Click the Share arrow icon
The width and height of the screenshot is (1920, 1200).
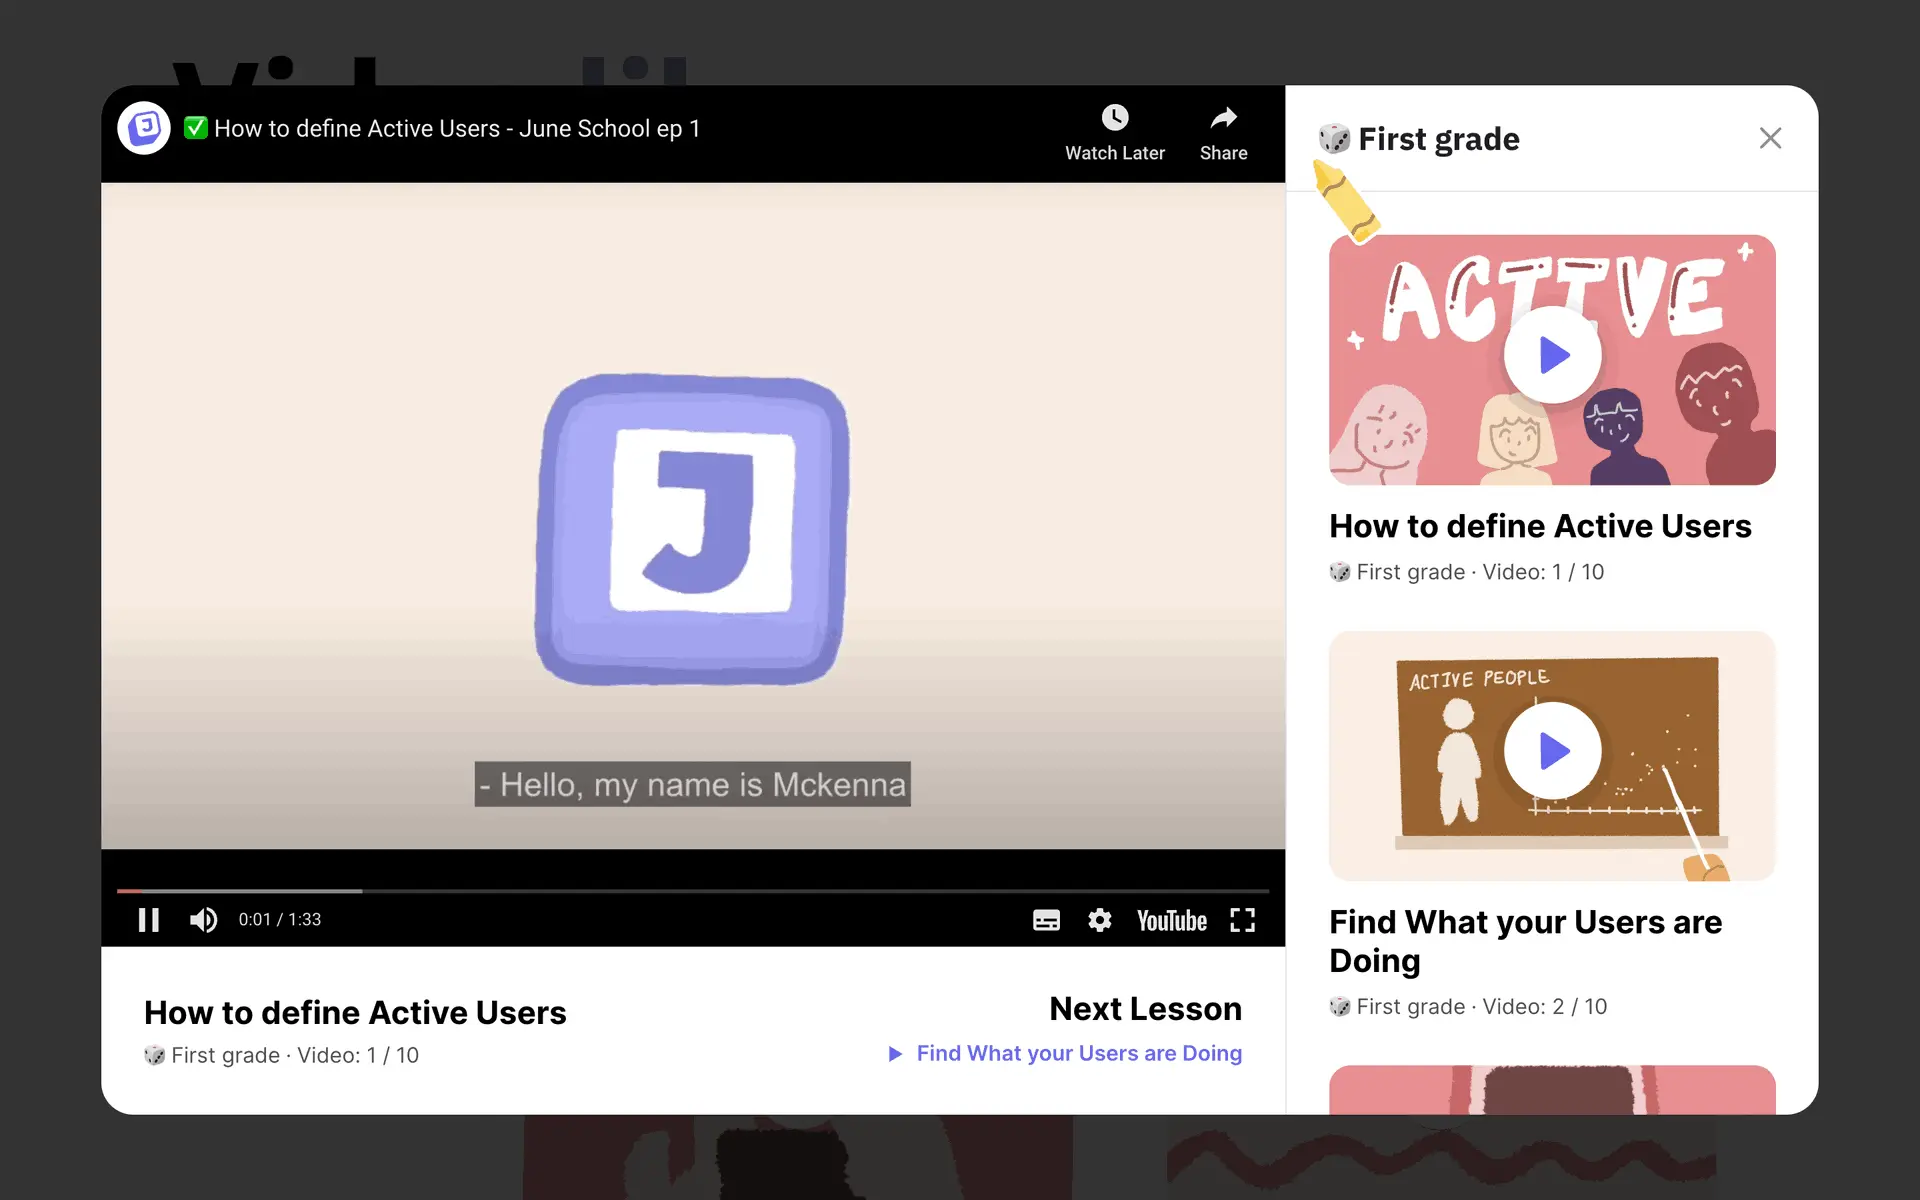(1223, 118)
